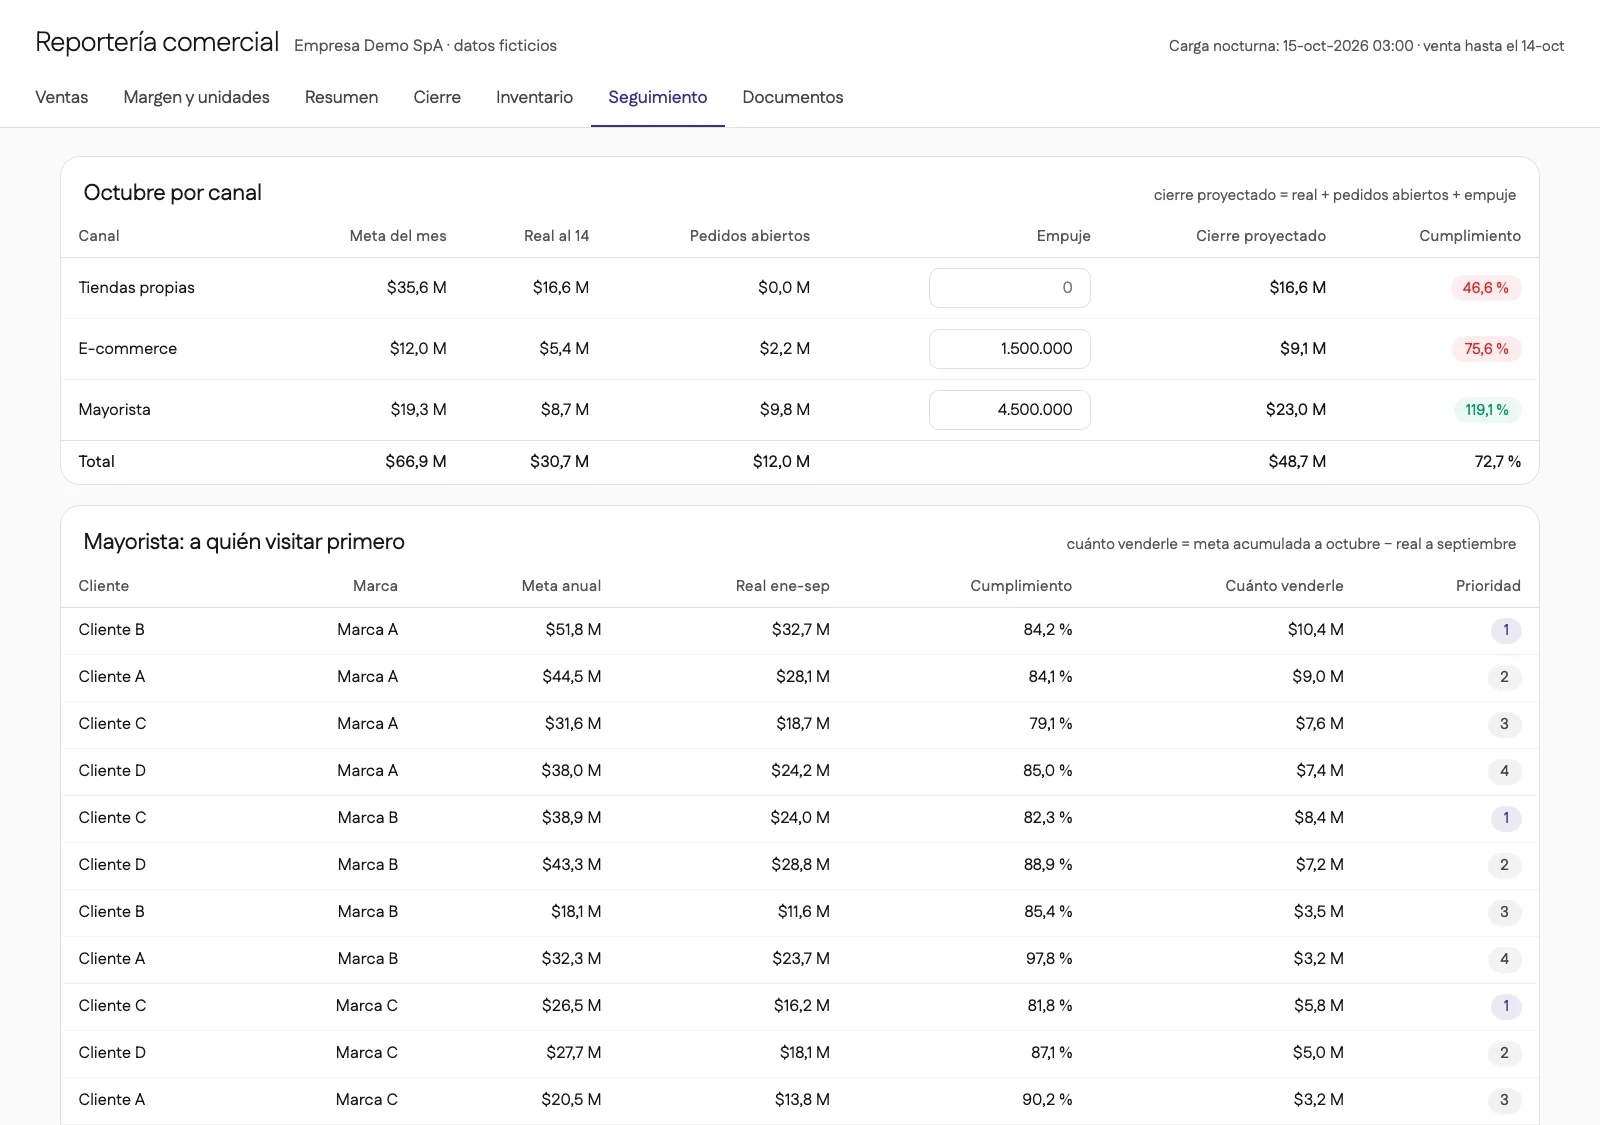Screen dimensions: 1600x1125
Task: Click the Cierre proyectado column header
Action: click(x=1260, y=236)
